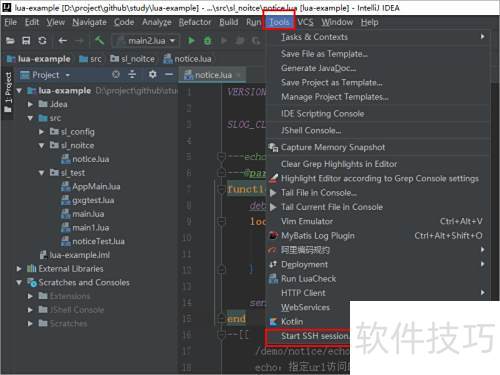The image size is (500, 375).
Task: Click the Forward navigation arrow
Action: tap(79, 41)
